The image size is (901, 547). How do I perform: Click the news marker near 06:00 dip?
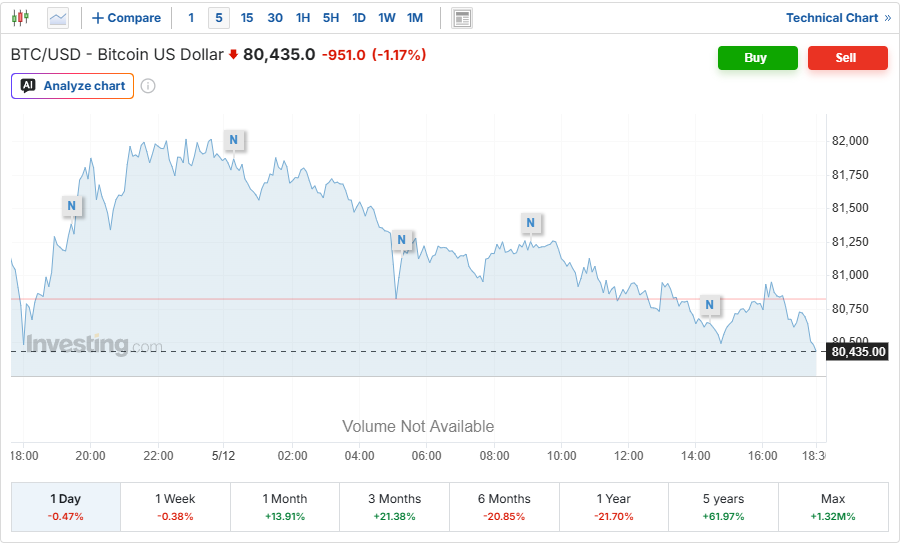click(402, 240)
